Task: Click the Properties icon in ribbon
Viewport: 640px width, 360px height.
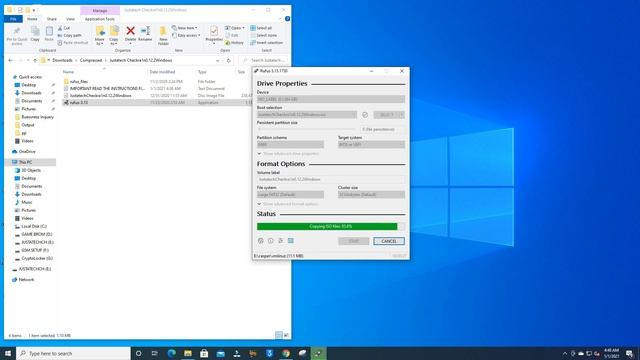Action: coord(214,31)
